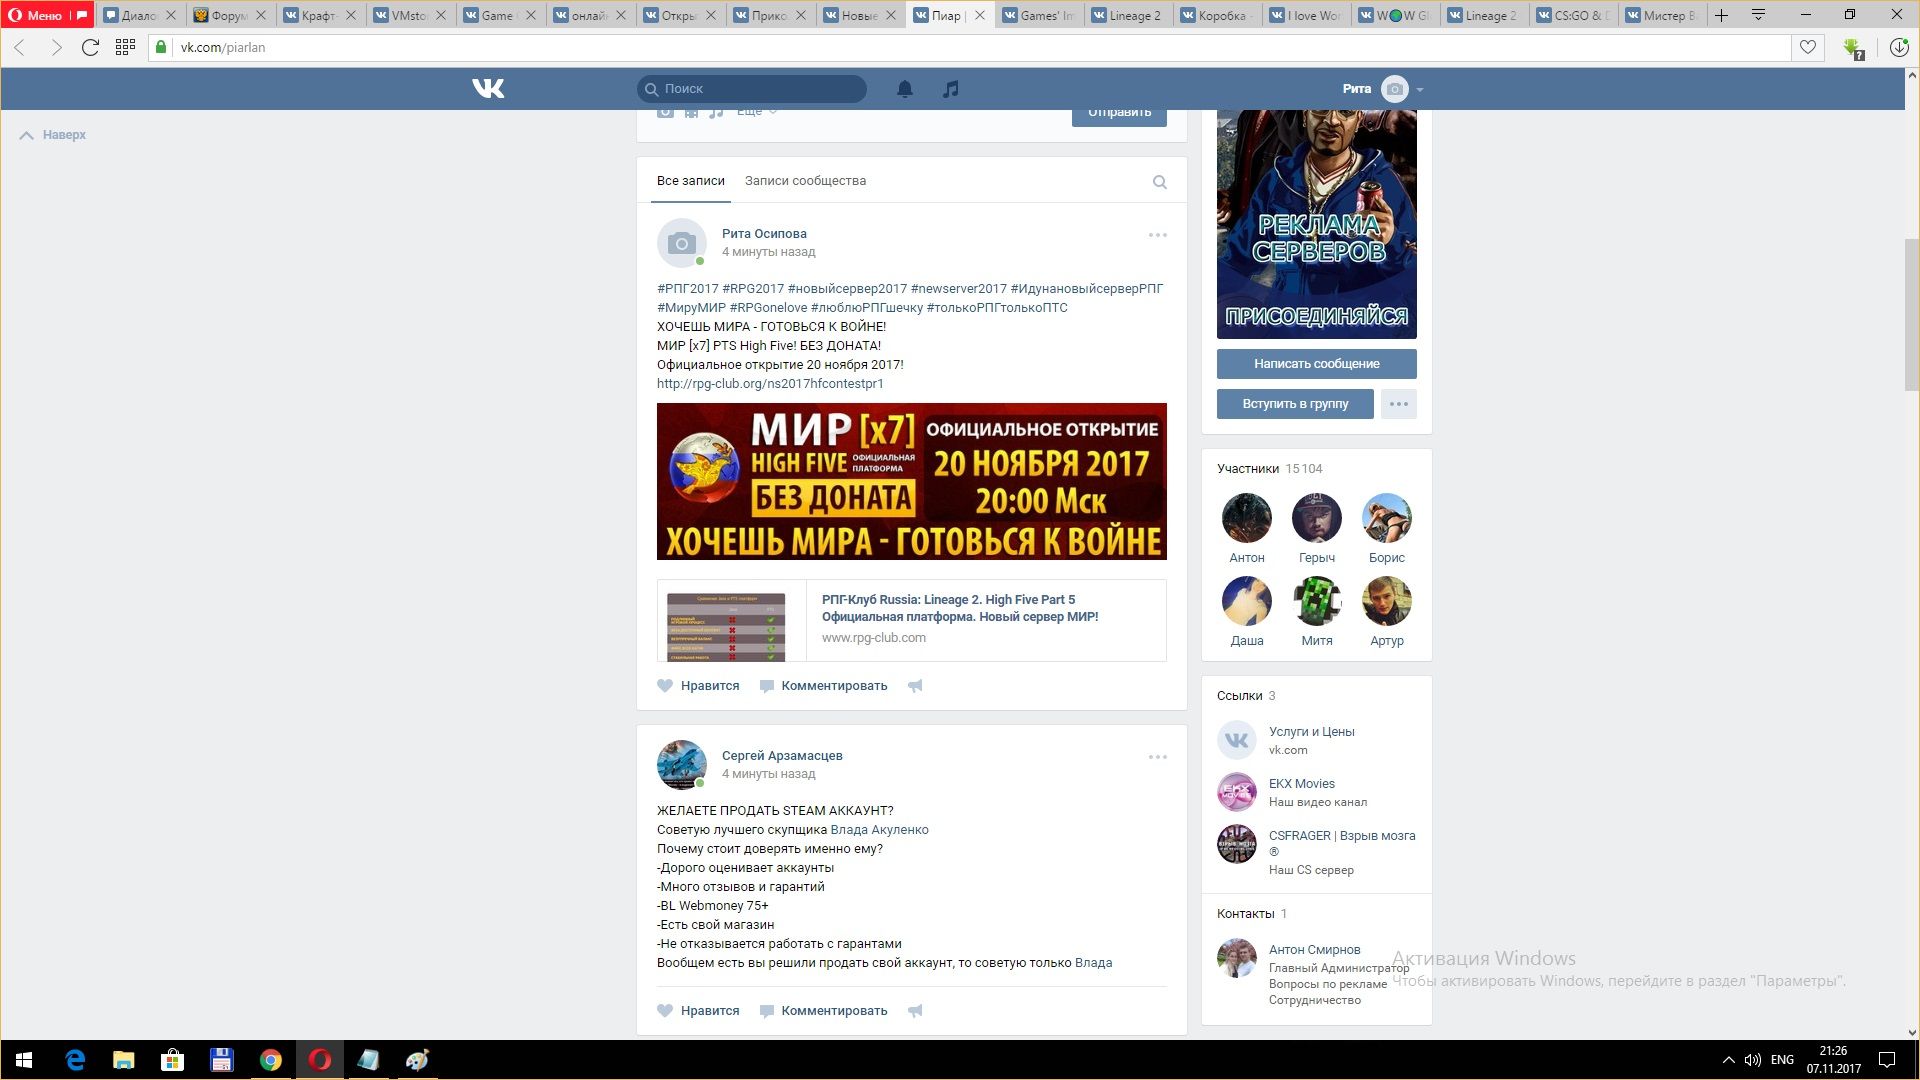Image resolution: width=1920 pixels, height=1080 pixels.
Task: Click the wall search magnifier icon
Action: pos(1159,182)
